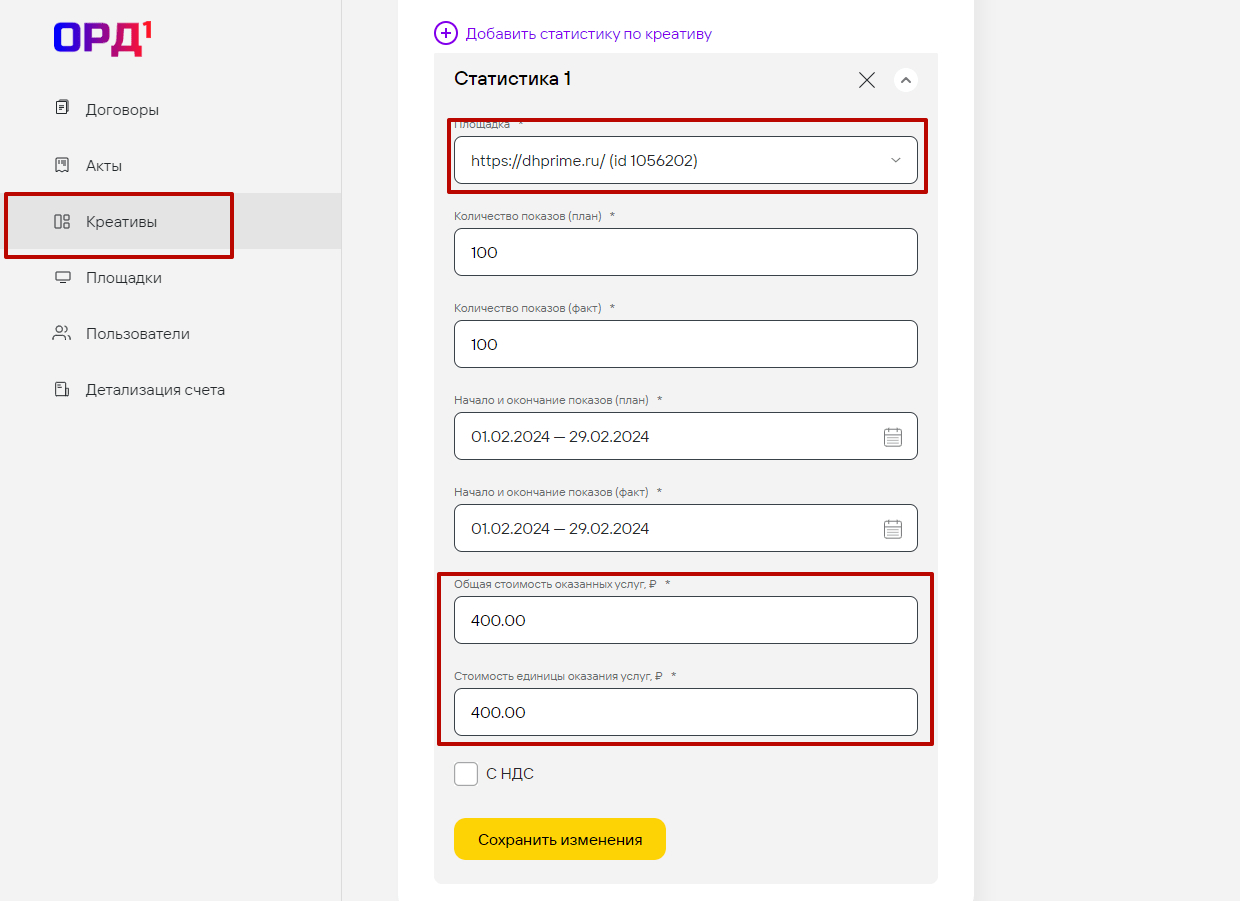Click the Площадки monitor icon
The height and width of the screenshot is (901, 1240).
click(62, 277)
